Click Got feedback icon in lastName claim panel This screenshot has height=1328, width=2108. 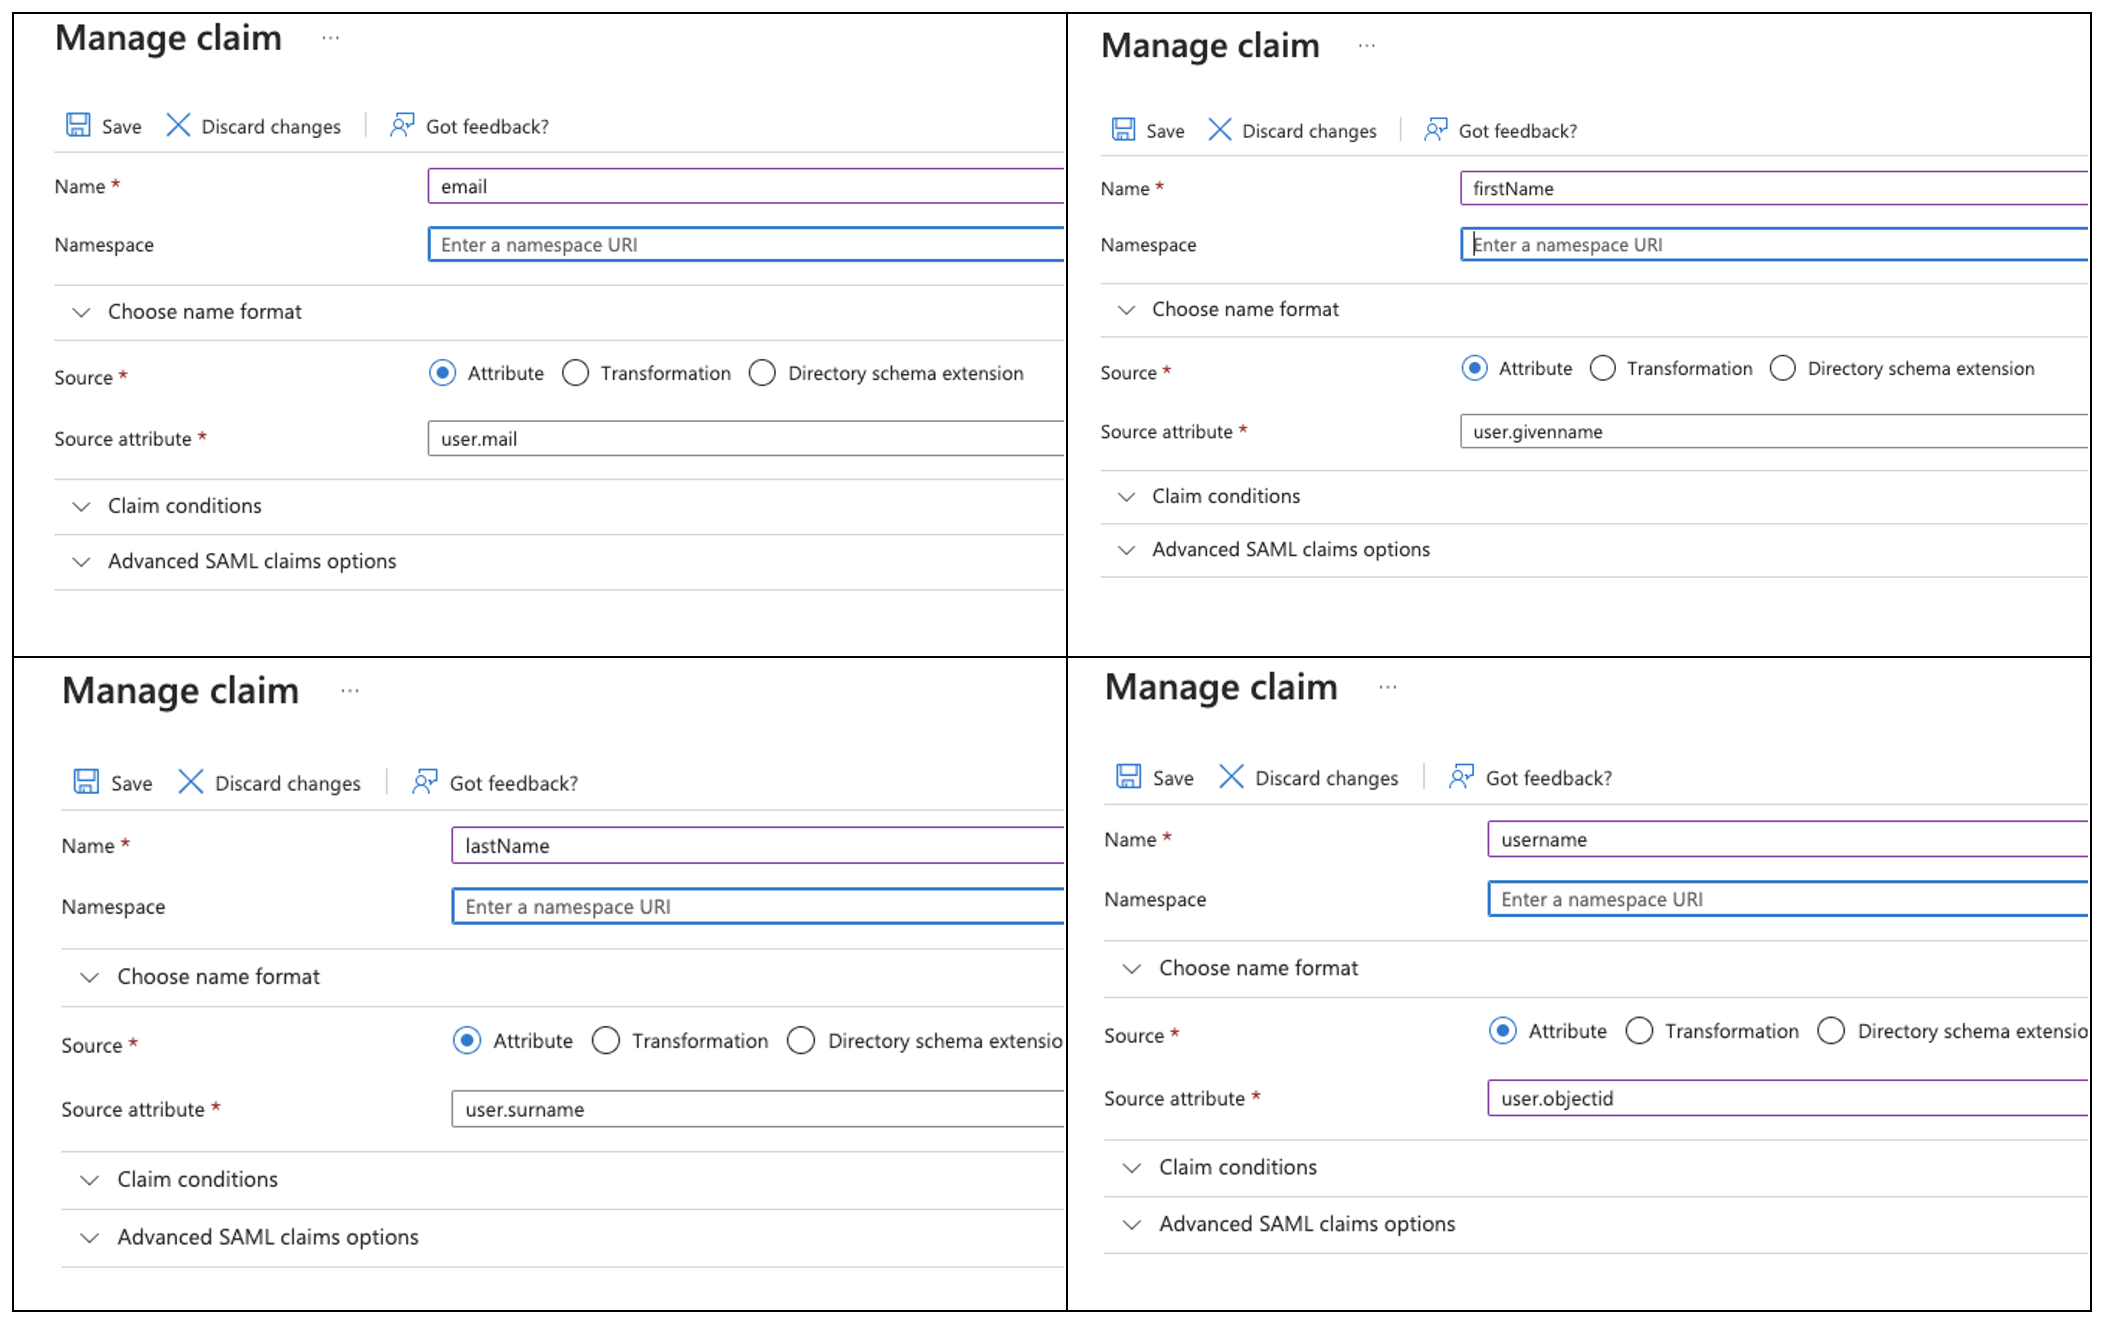[x=425, y=782]
